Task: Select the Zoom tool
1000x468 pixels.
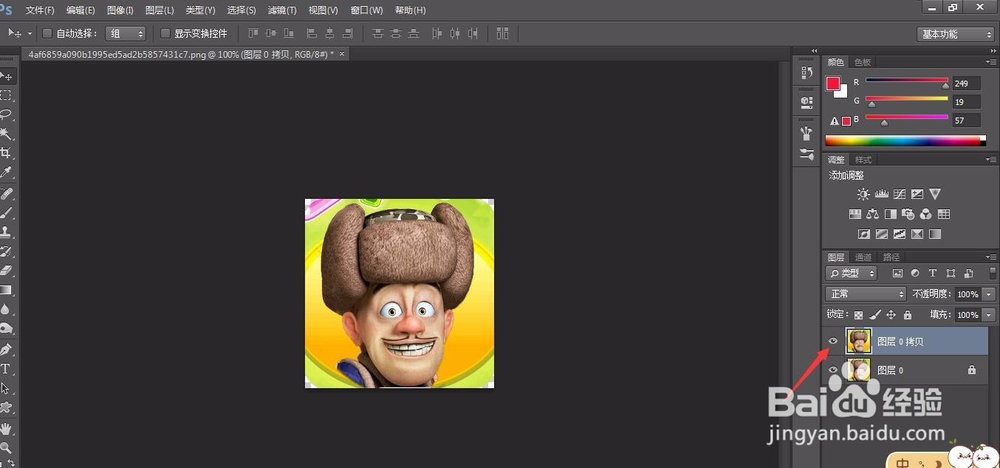Action: click(x=6, y=447)
